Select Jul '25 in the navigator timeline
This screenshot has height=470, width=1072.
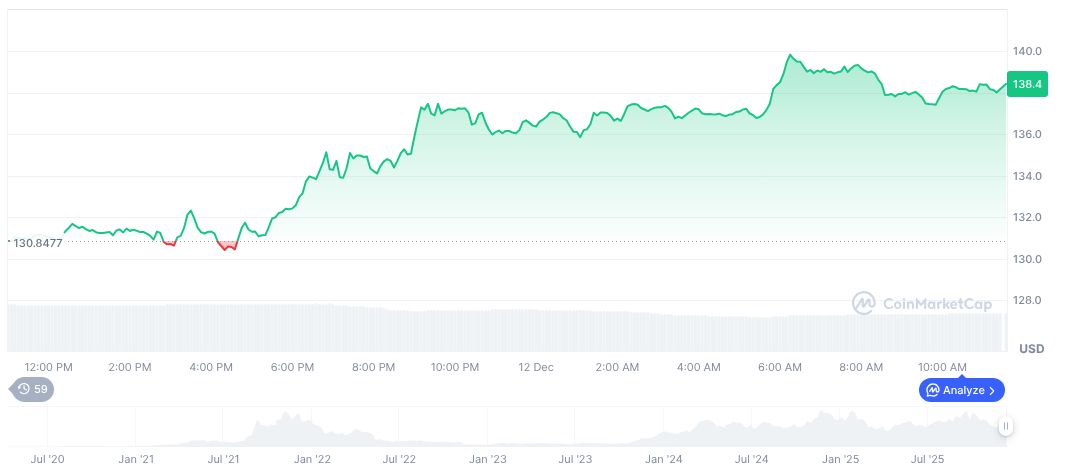click(x=929, y=459)
